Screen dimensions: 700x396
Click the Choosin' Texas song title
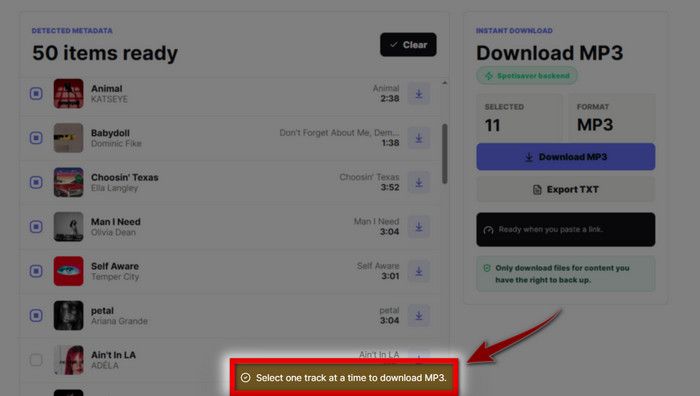point(125,177)
